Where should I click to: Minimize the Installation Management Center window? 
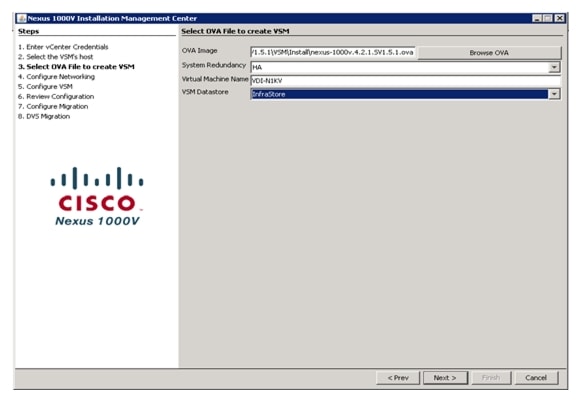click(x=537, y=18)
